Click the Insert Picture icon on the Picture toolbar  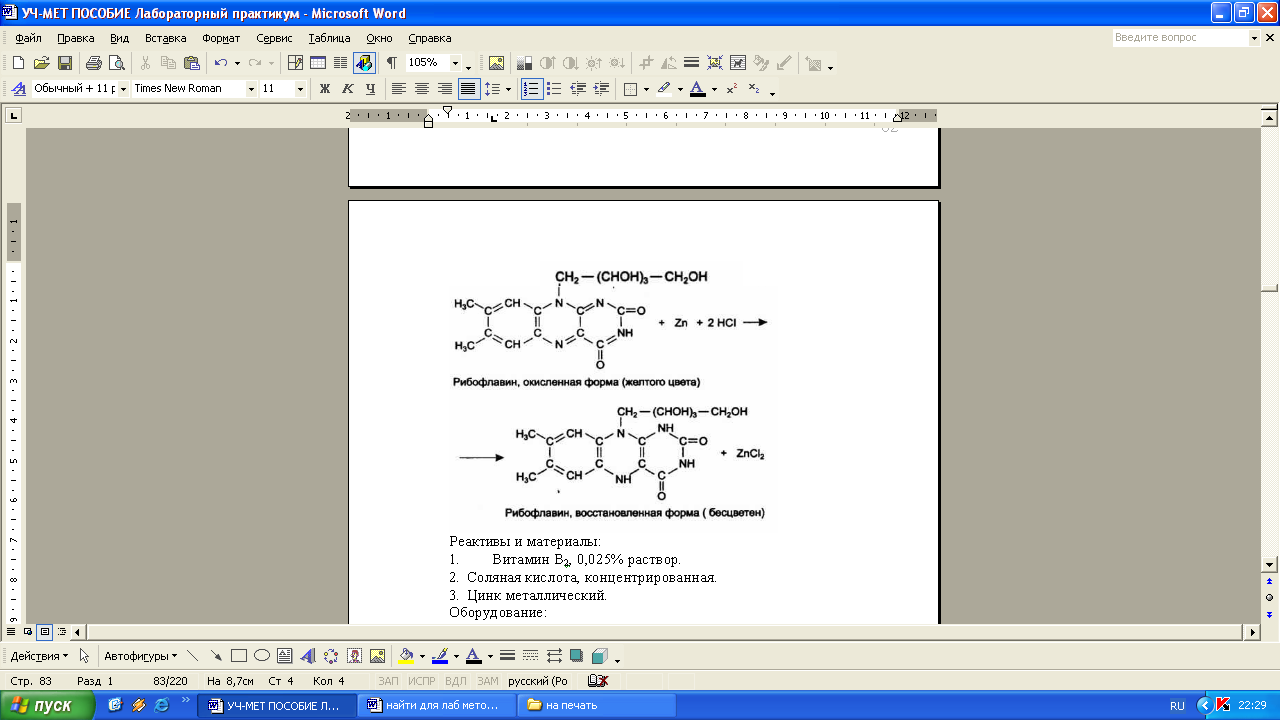pos(496,63)
